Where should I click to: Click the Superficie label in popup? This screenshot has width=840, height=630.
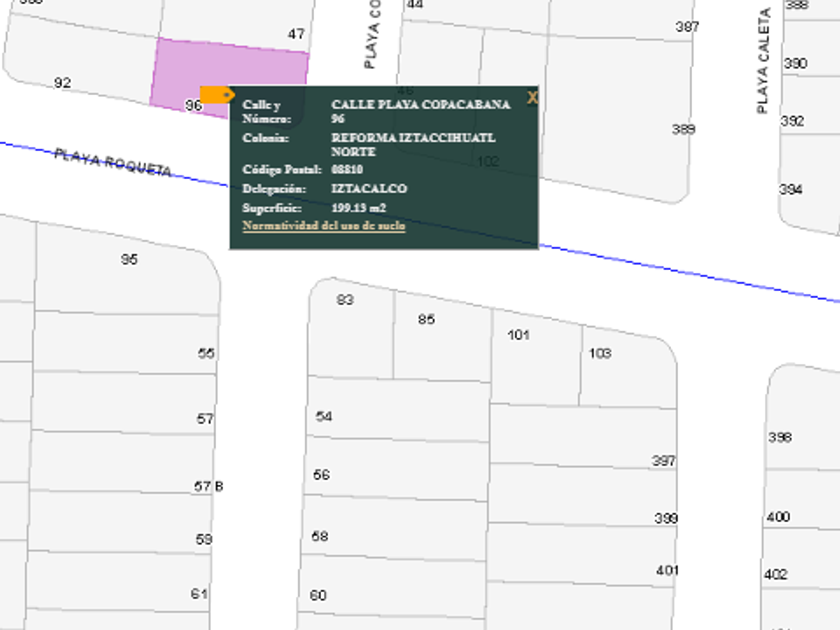272,208
